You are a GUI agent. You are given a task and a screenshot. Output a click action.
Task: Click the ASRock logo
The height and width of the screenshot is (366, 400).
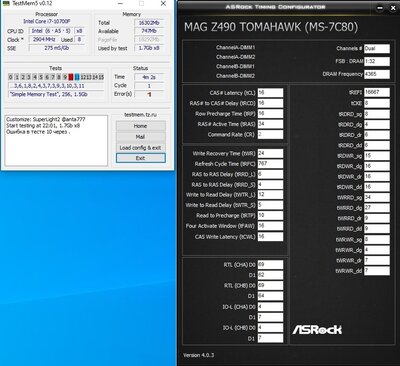tap(317, 329)
